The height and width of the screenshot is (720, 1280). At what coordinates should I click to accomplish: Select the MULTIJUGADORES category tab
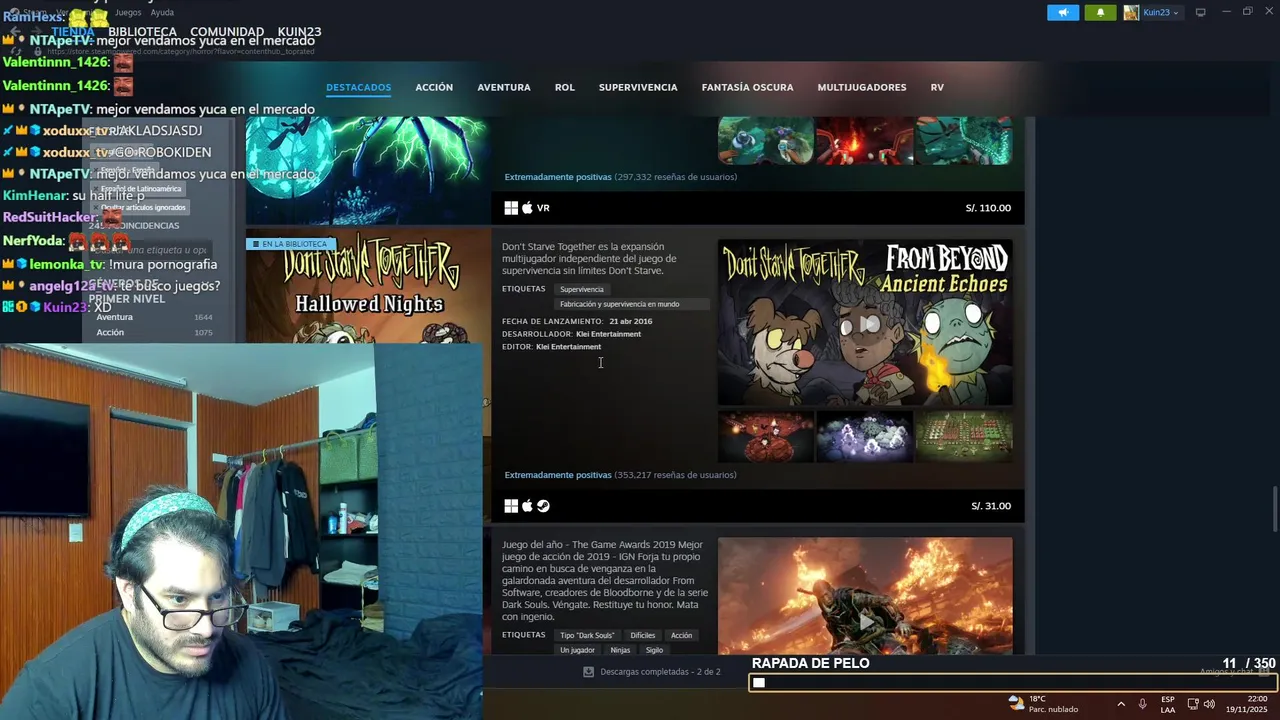pyautogui.click(x=862, y=87)
